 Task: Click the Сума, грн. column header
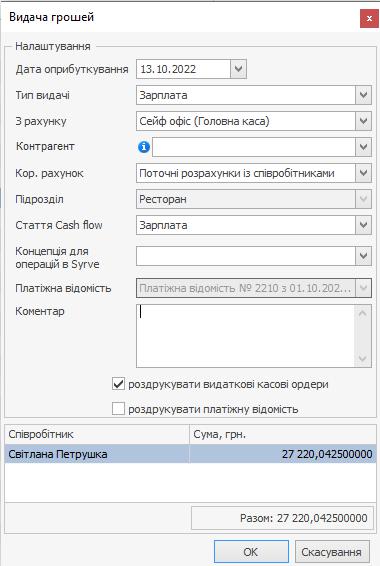[283, 434]
